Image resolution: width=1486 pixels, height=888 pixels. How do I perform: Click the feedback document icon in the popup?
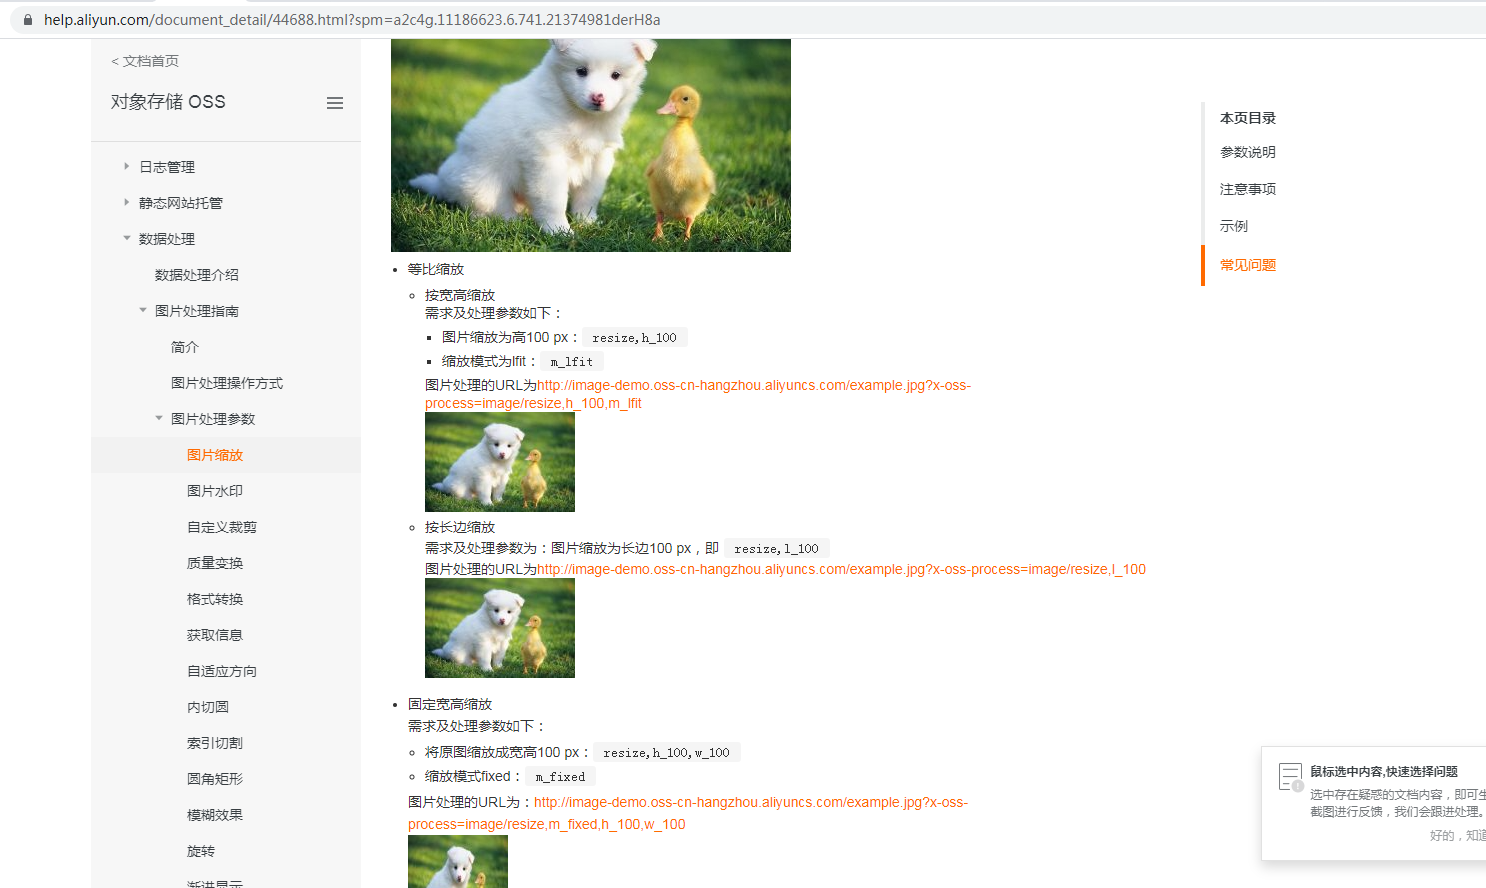click(x=1291, y=777)
